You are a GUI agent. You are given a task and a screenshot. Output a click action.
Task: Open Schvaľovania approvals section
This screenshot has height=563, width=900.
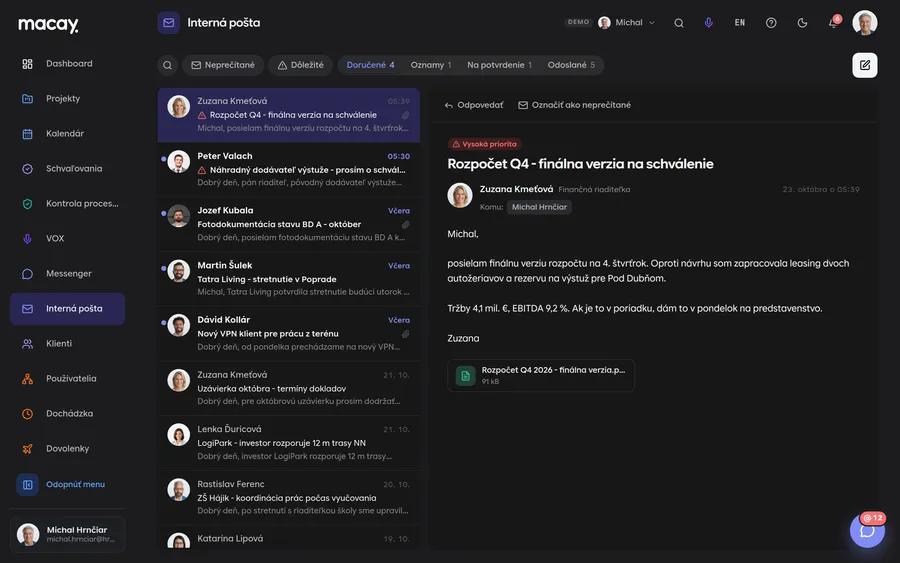point(67,169)
